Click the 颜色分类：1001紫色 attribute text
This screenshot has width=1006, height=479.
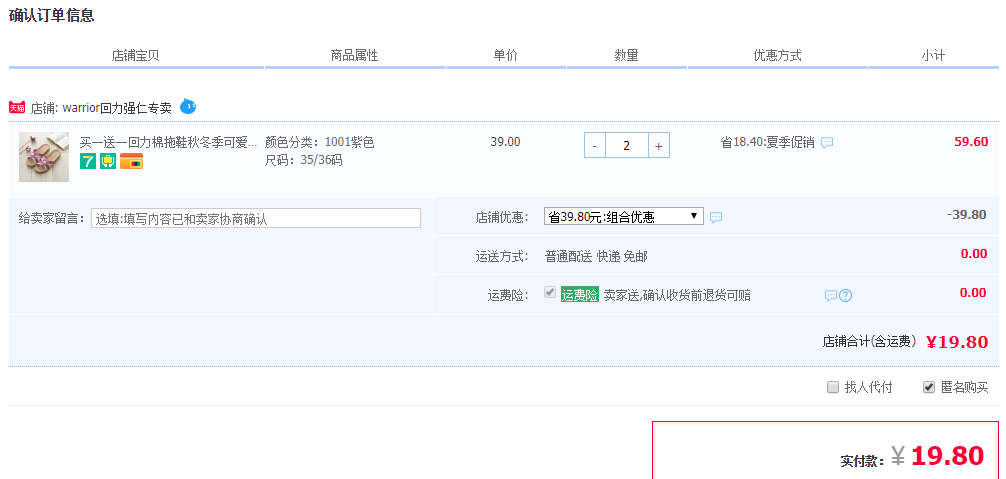coord(320,142)
